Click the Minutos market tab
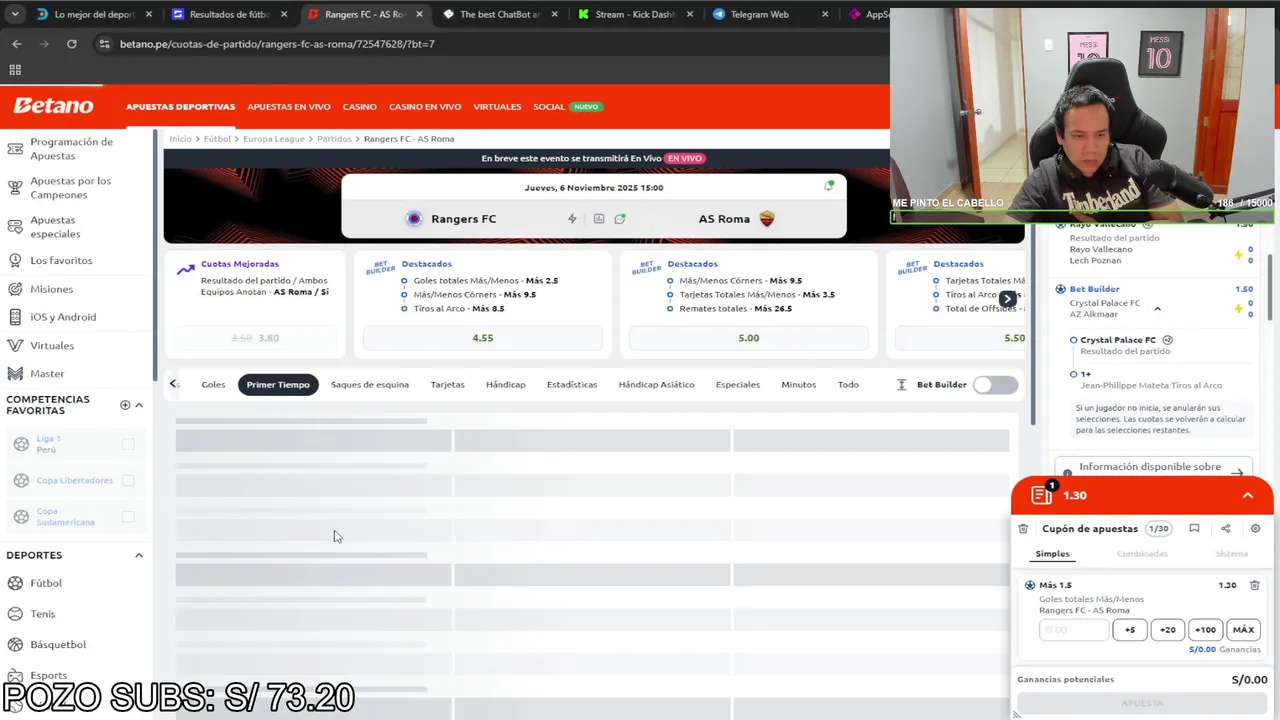 (x=798, y=385)
